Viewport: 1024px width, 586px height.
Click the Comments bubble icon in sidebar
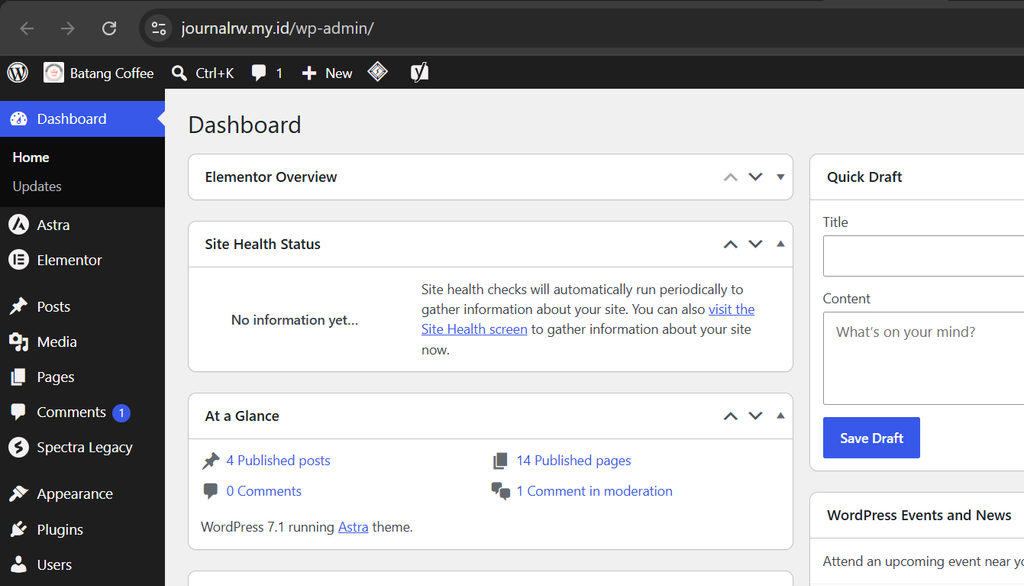coord(18,412)
